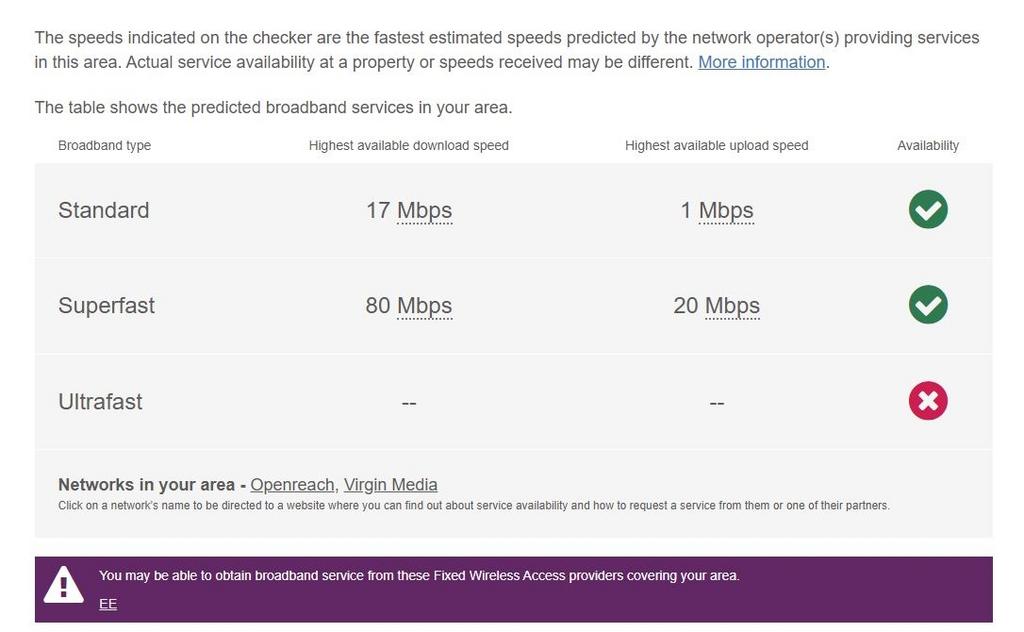
Task: Click the warning triangle icon in purple banner
Action: tap(63, 584)
